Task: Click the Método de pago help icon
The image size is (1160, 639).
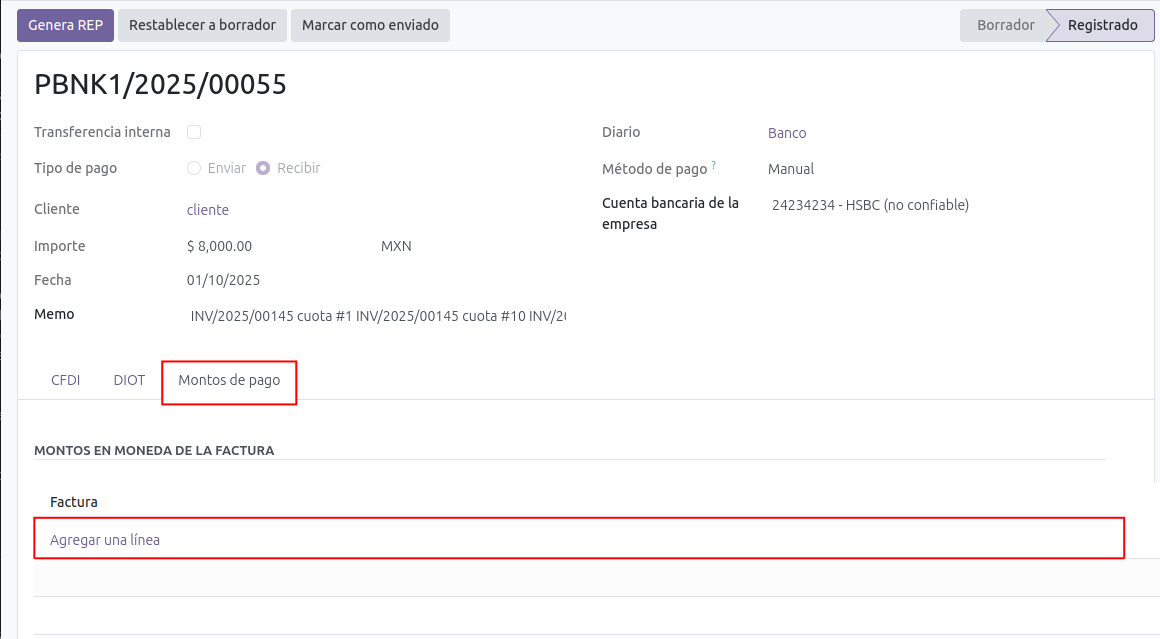Action: (714, 165)
